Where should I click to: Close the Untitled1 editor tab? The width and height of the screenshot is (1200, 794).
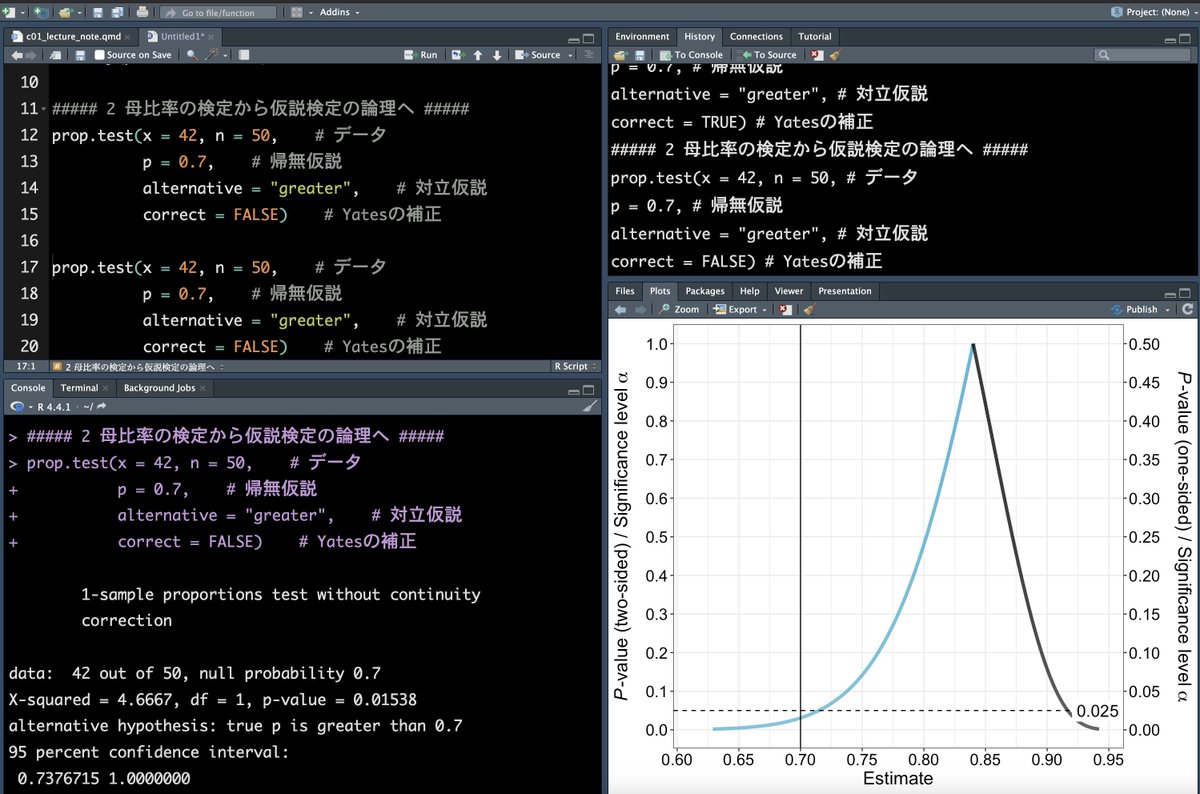(211, 36)
